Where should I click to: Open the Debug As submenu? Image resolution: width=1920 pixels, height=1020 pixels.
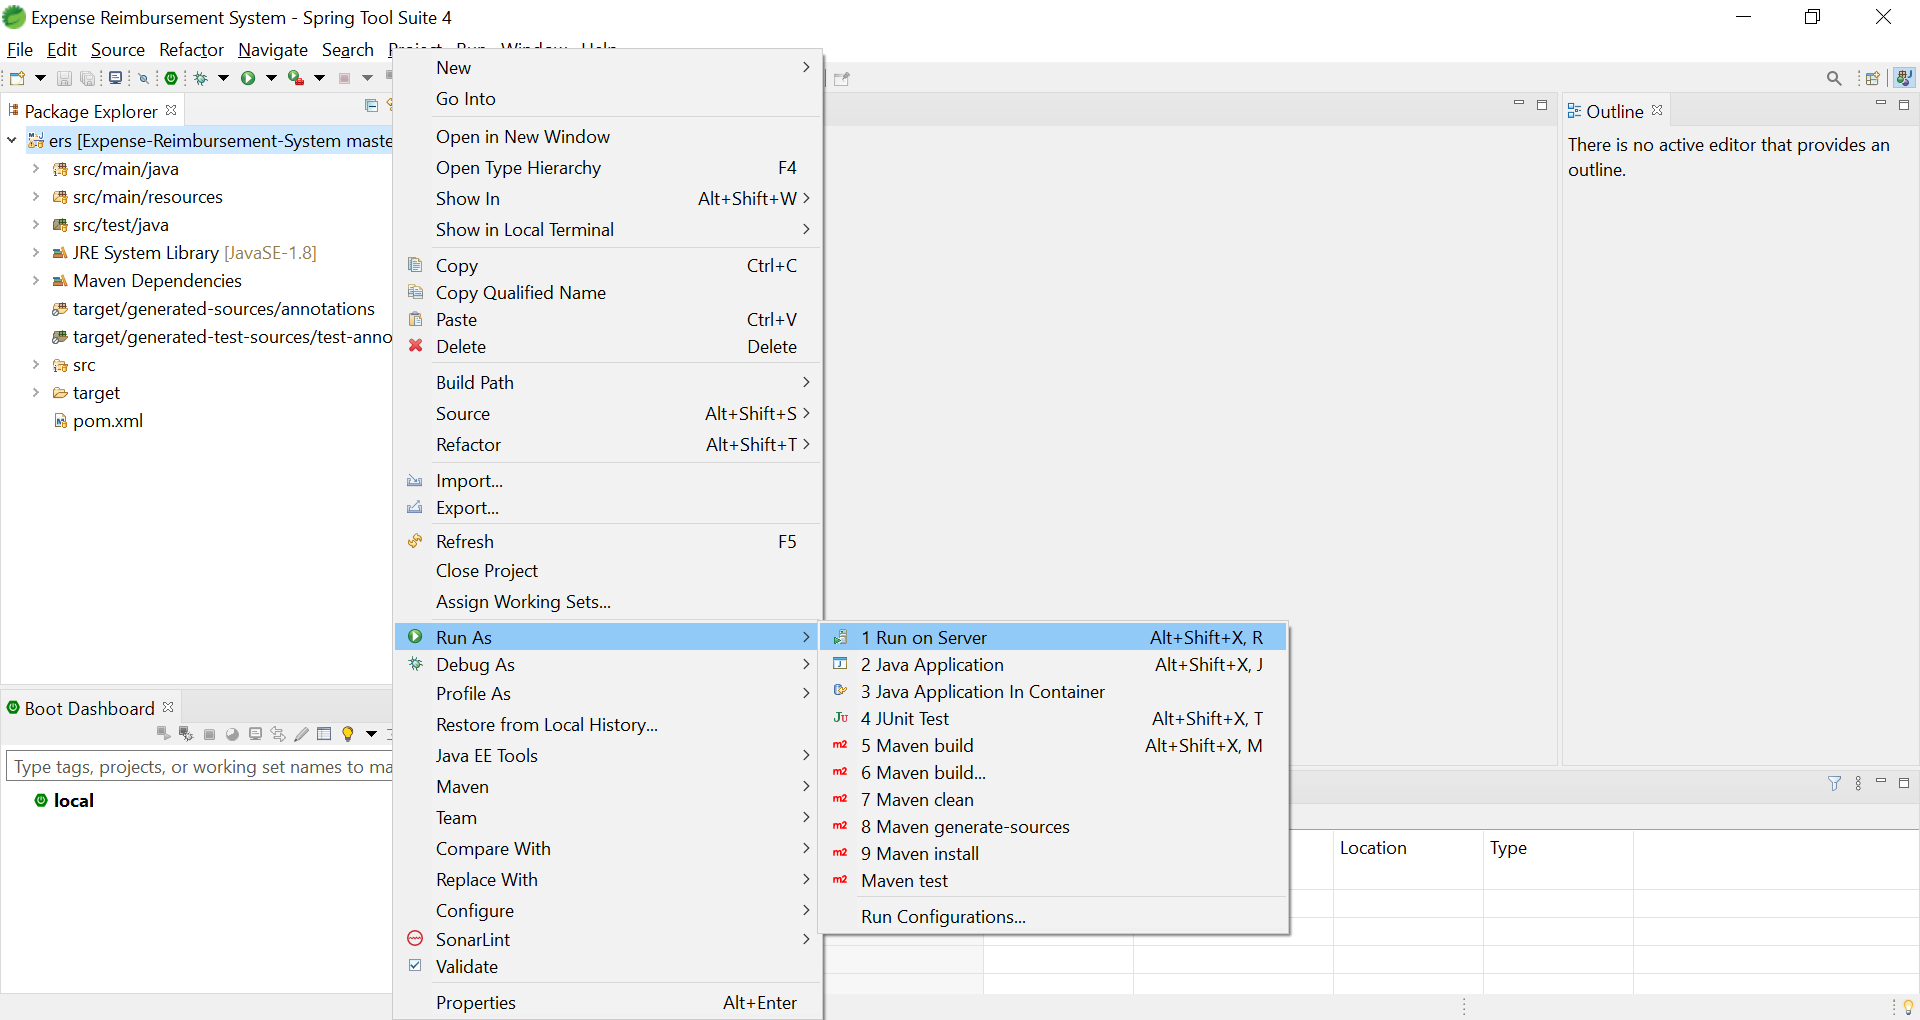coord(608,664)
